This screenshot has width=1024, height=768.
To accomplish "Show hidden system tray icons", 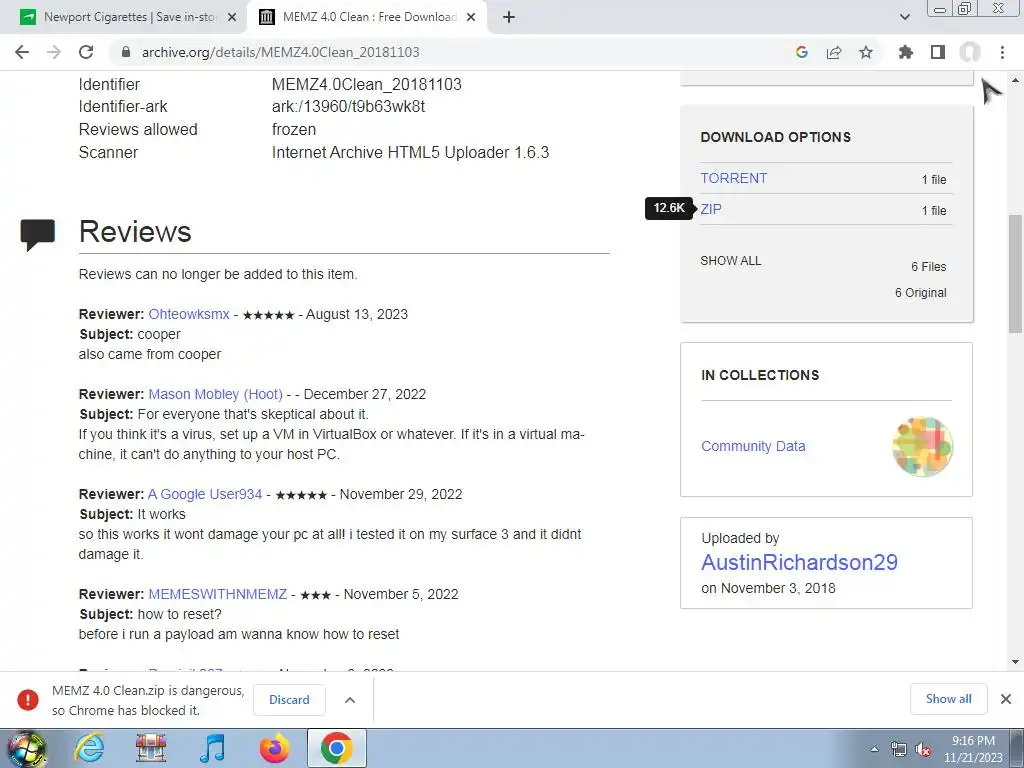I will [874, 749].
